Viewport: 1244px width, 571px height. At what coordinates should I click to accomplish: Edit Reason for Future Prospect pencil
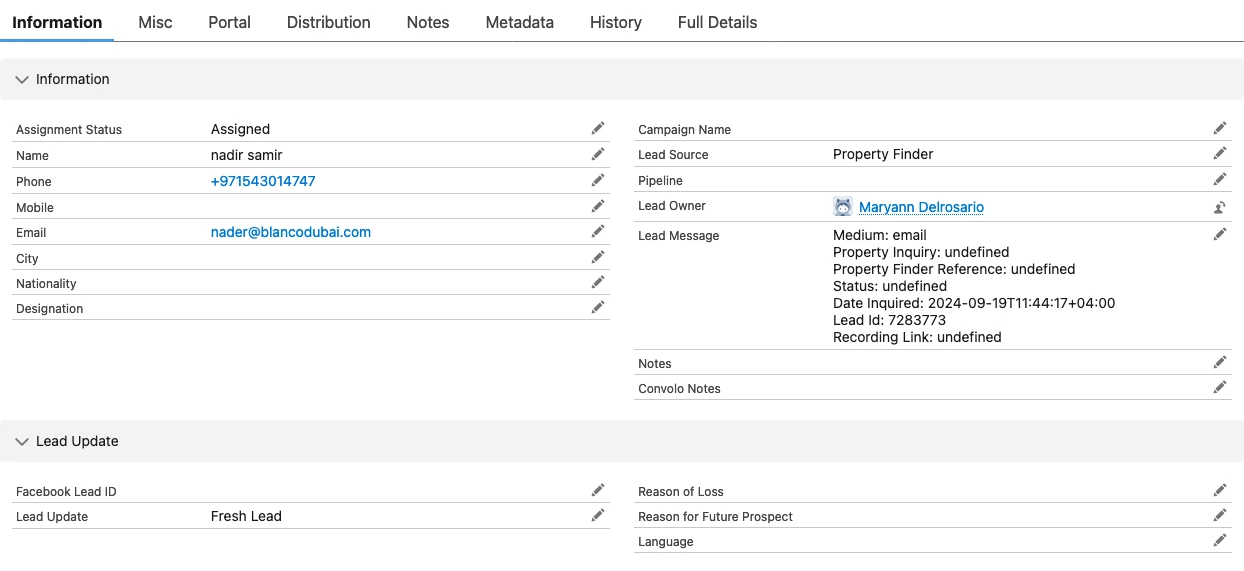(1220, 515)
